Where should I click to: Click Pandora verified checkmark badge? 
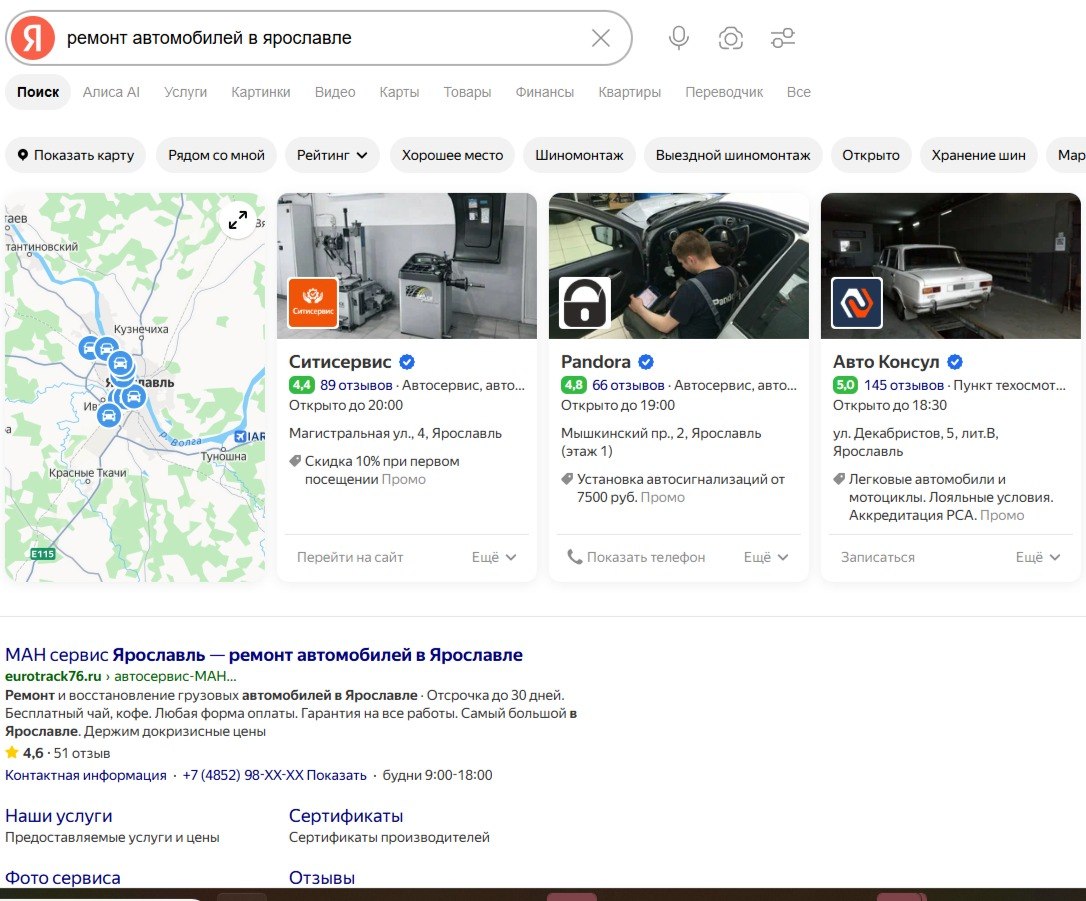click(646, 362)
